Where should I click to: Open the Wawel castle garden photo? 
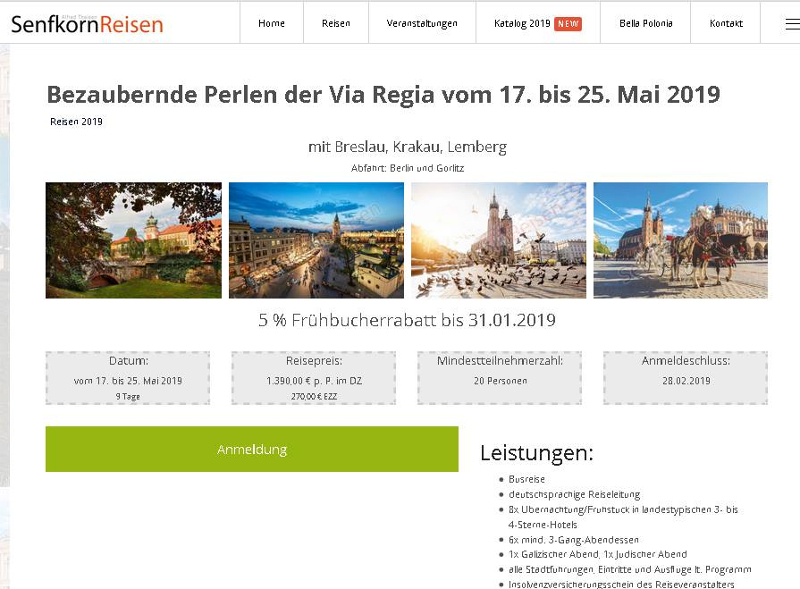pos(134,240)
